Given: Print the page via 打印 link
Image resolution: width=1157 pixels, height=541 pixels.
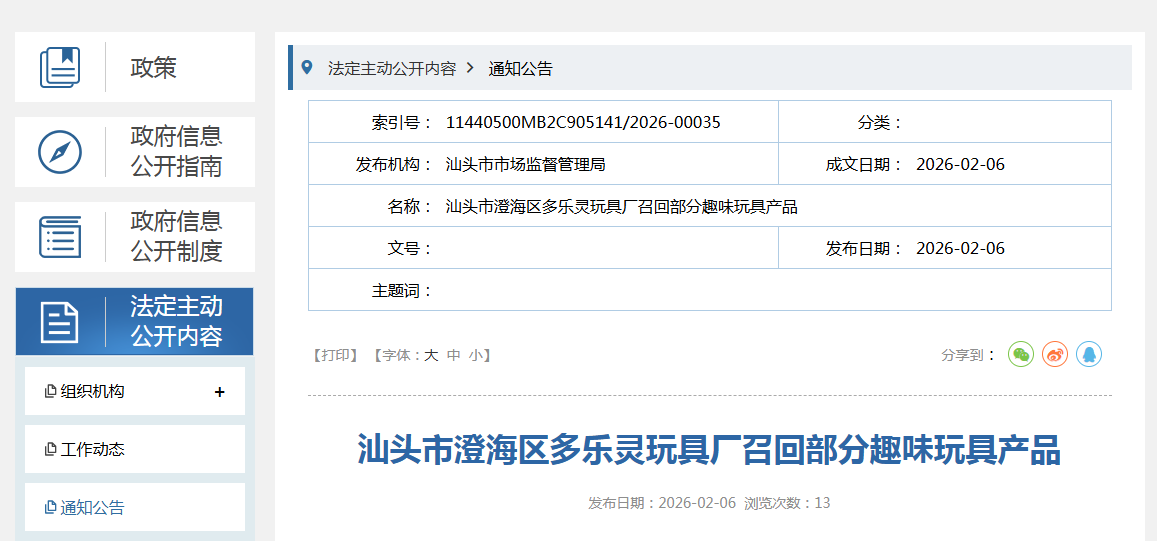Looking at the screenshot, I should [335, 355].
